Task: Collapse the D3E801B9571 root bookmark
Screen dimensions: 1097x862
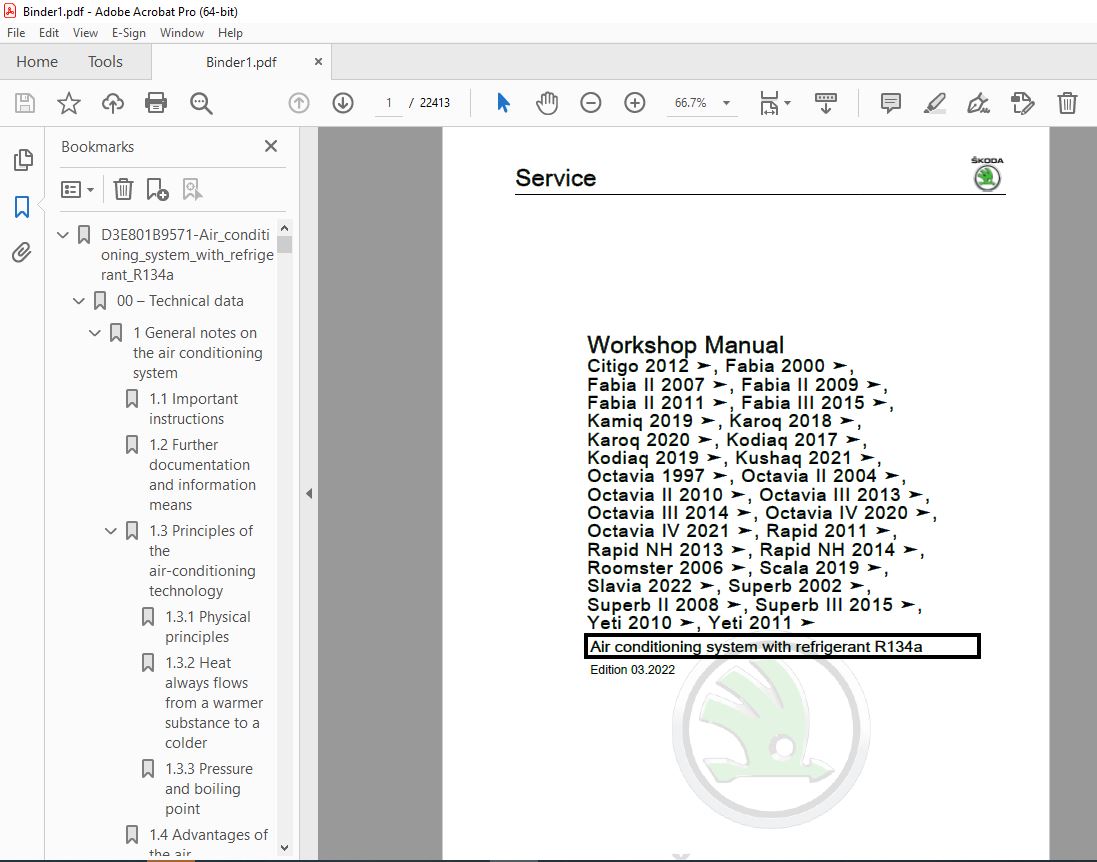Action: 63,235
